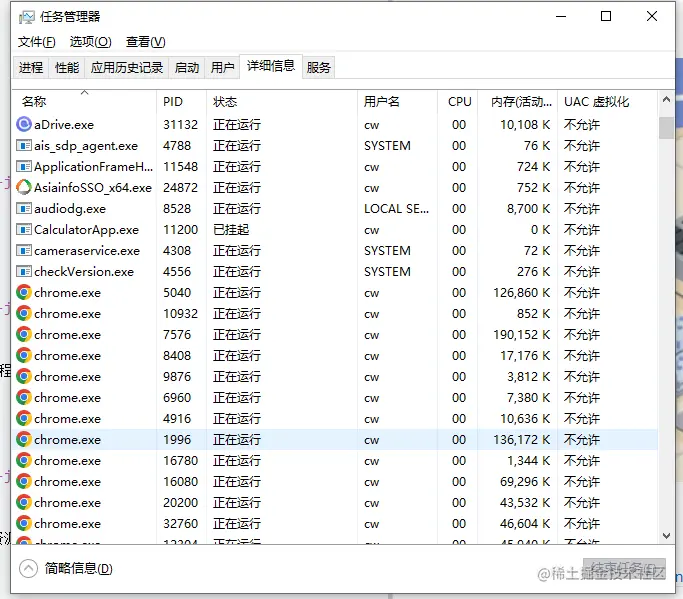Sort by the CPU column header
The height and width of the screenshot is (599, 683).
pyautogui.click(x=457, y=102)
